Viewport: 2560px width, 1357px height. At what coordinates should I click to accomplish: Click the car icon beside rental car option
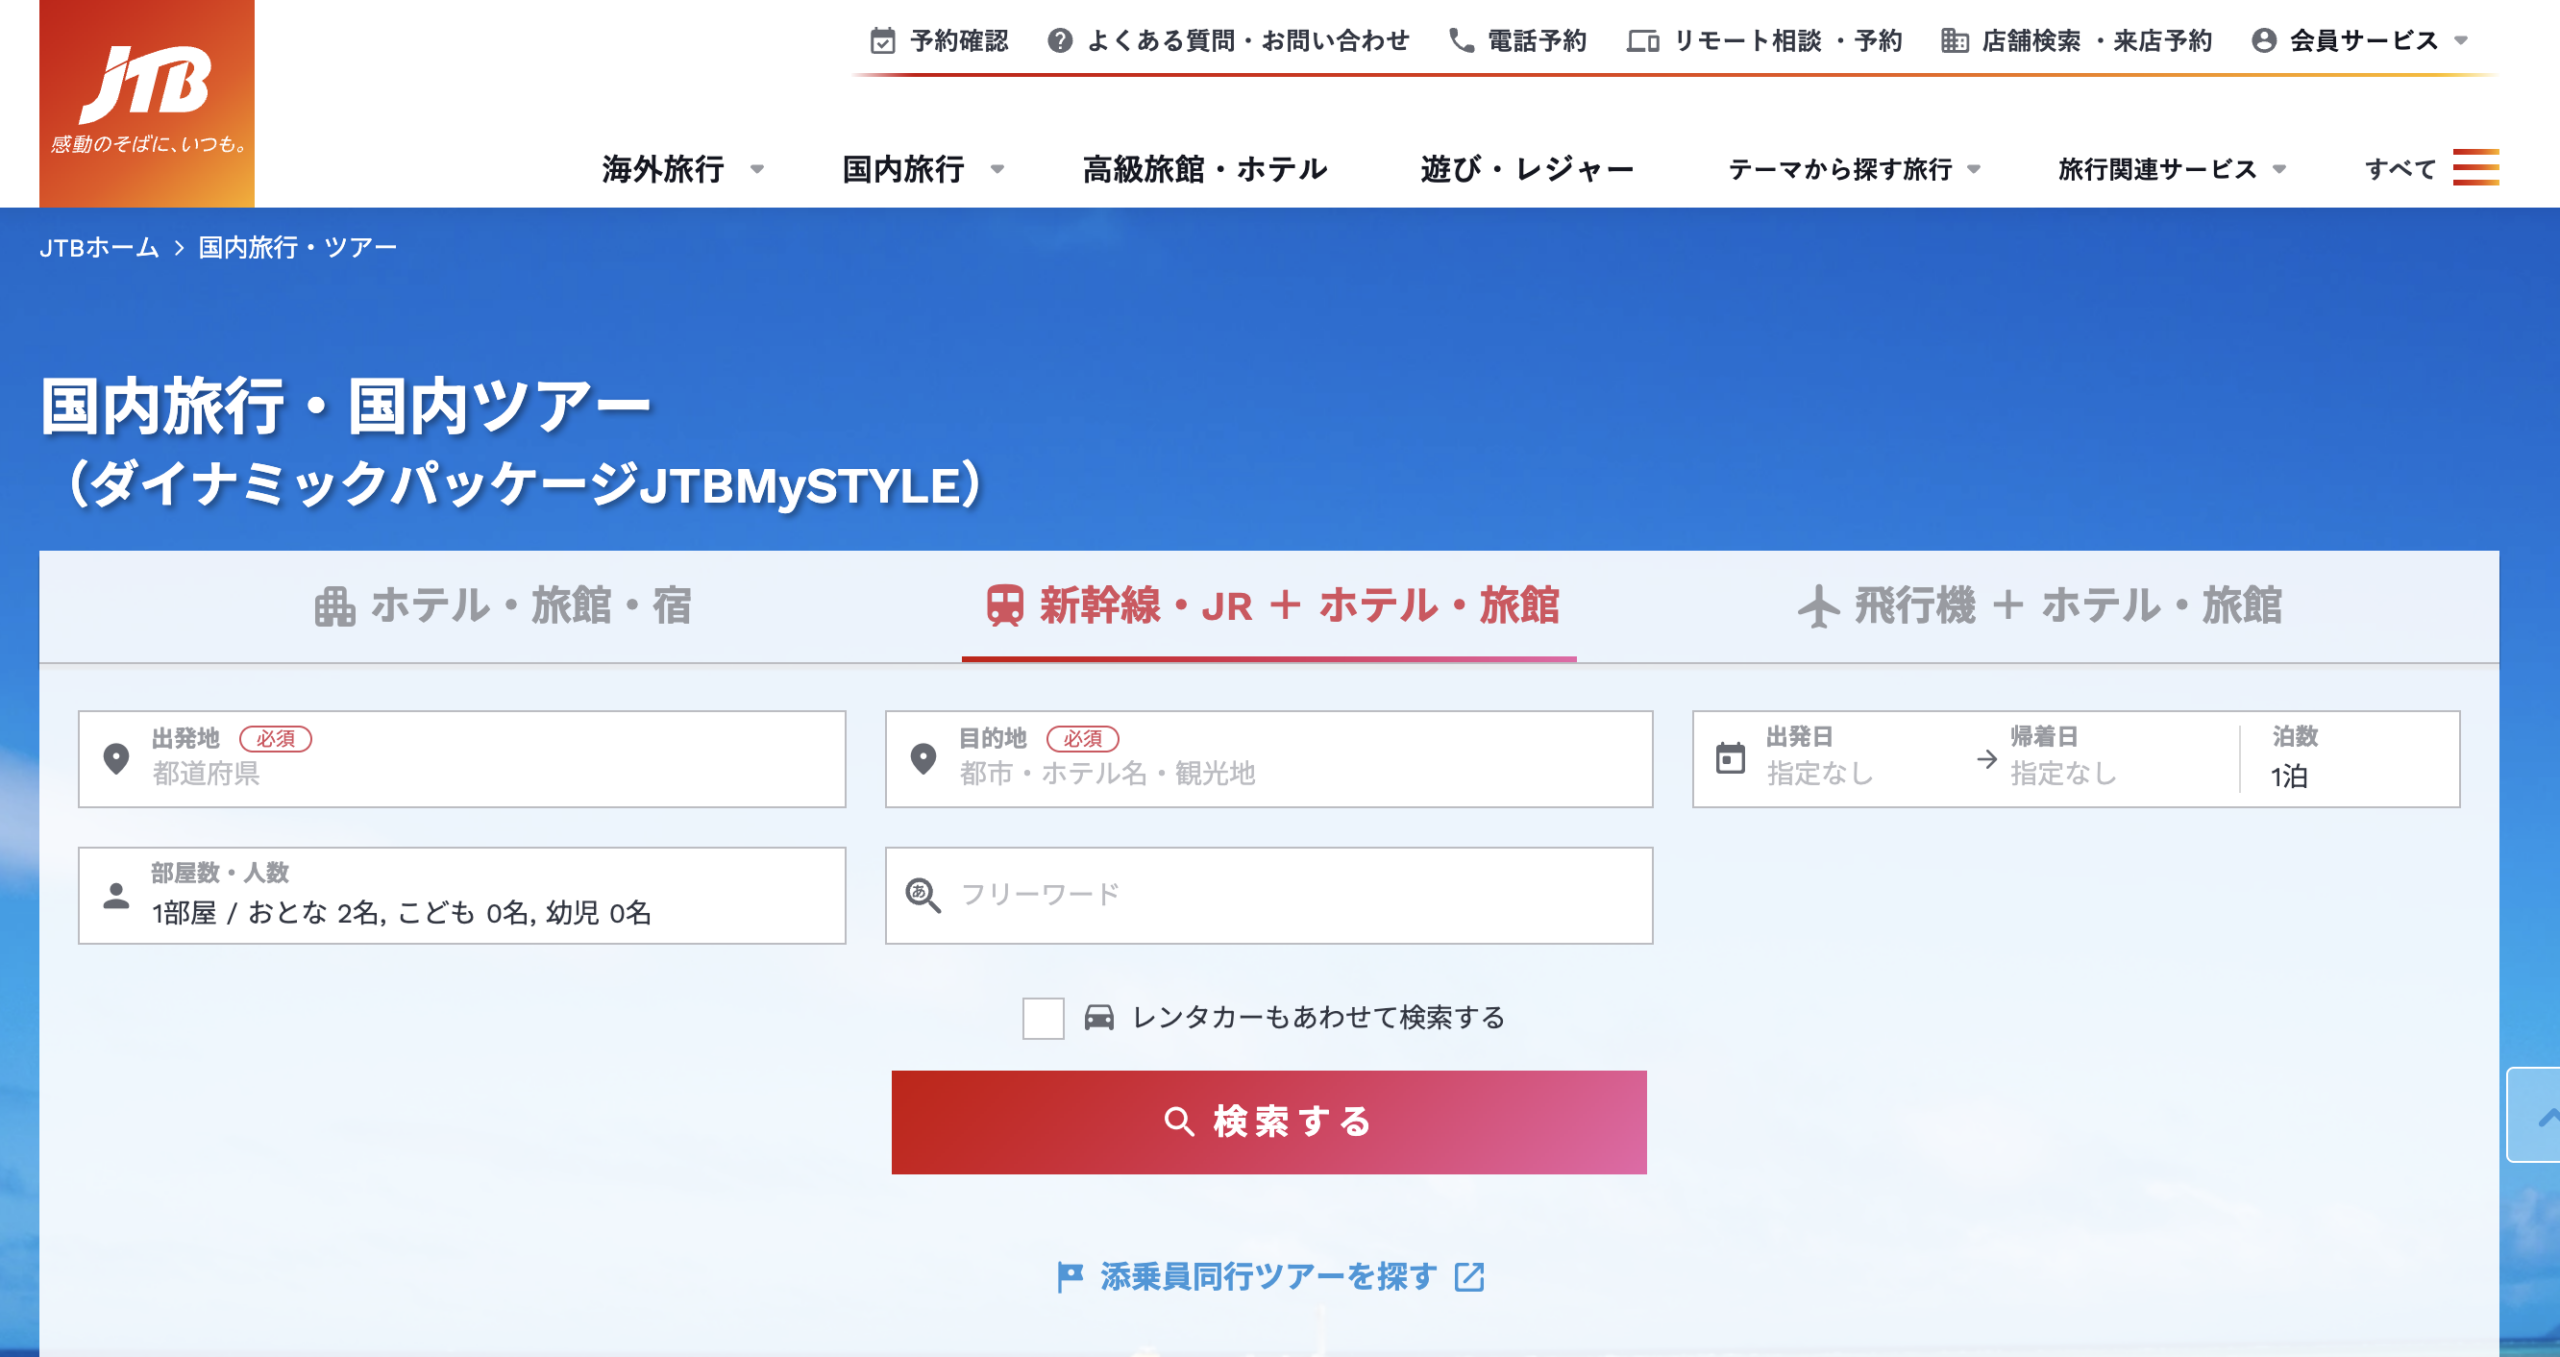(x=1099, y=1018)
